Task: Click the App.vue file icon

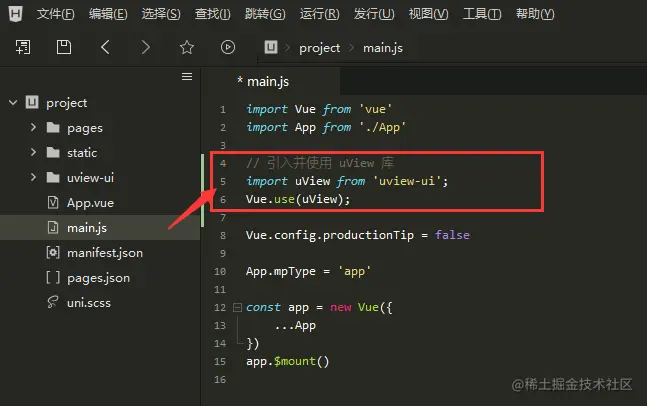Action: [53, 203]
